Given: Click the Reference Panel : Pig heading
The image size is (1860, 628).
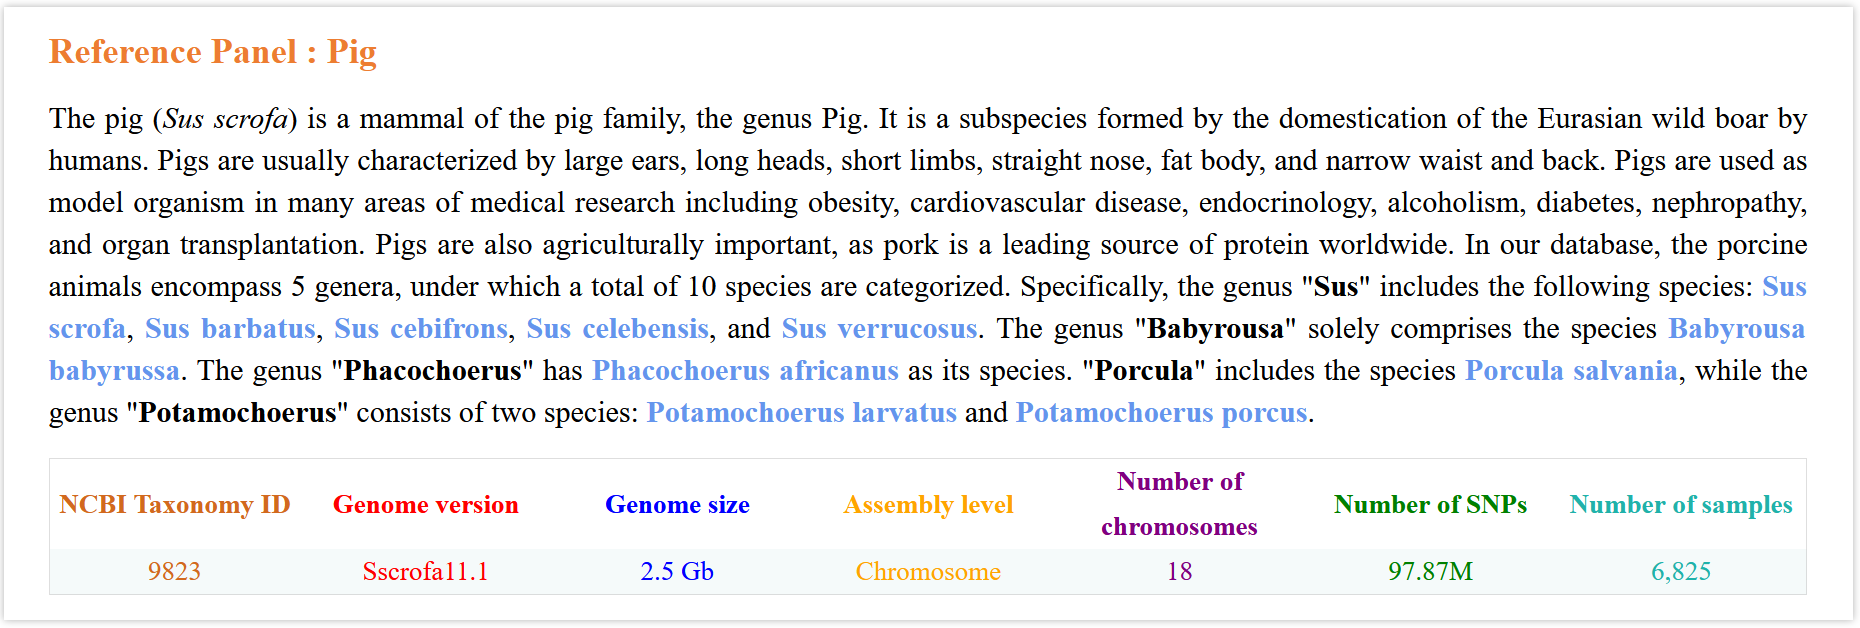Looking at the screenshot, I should pos(213,52).
